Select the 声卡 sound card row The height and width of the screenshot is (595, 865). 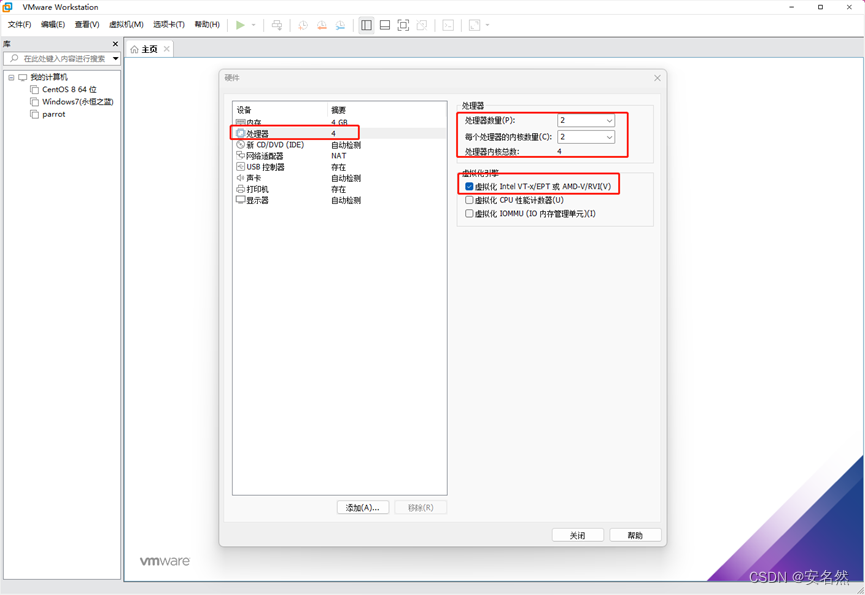click(x=339, y=178)
